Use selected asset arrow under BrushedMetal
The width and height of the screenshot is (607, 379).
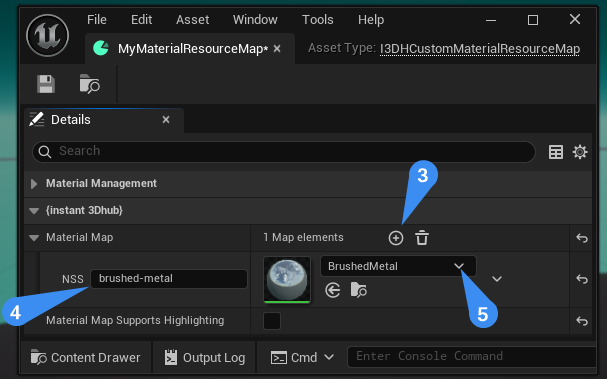point(333,290)
